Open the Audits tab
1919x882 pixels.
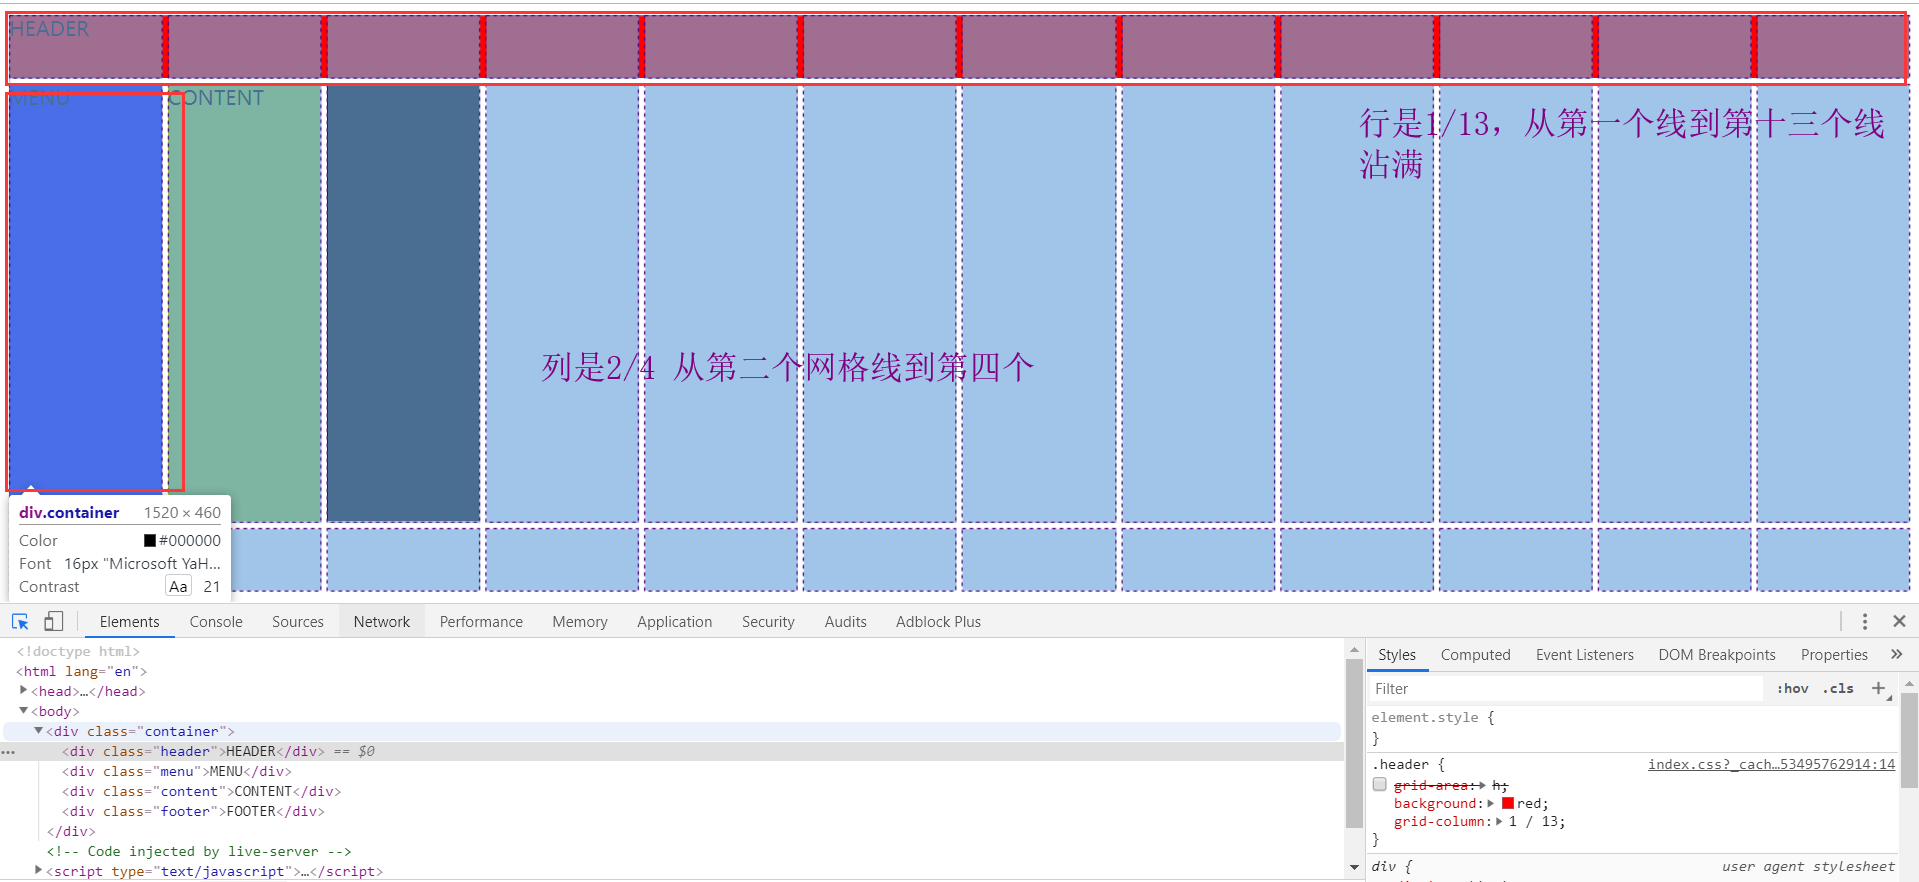pyautogui.click(x=845, y=621)
